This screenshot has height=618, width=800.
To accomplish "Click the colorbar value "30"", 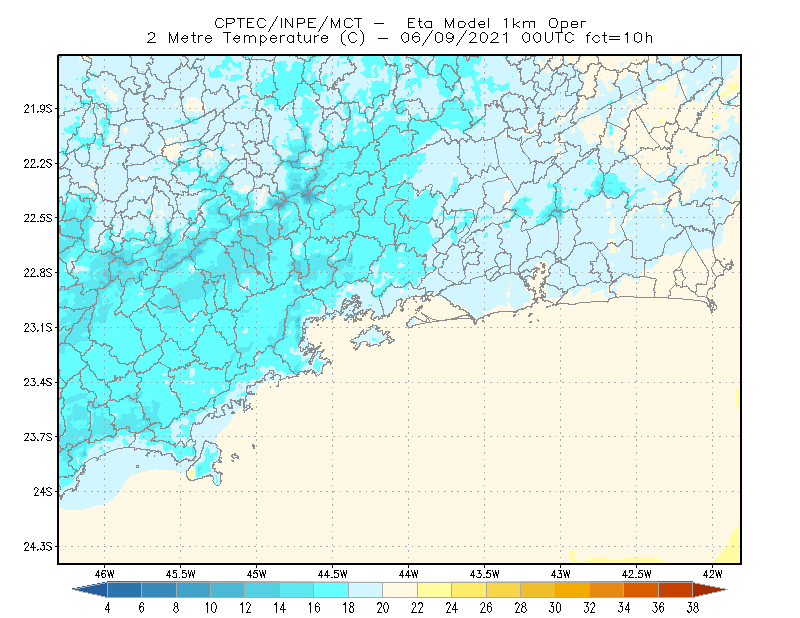I will (x=555, y=608).
